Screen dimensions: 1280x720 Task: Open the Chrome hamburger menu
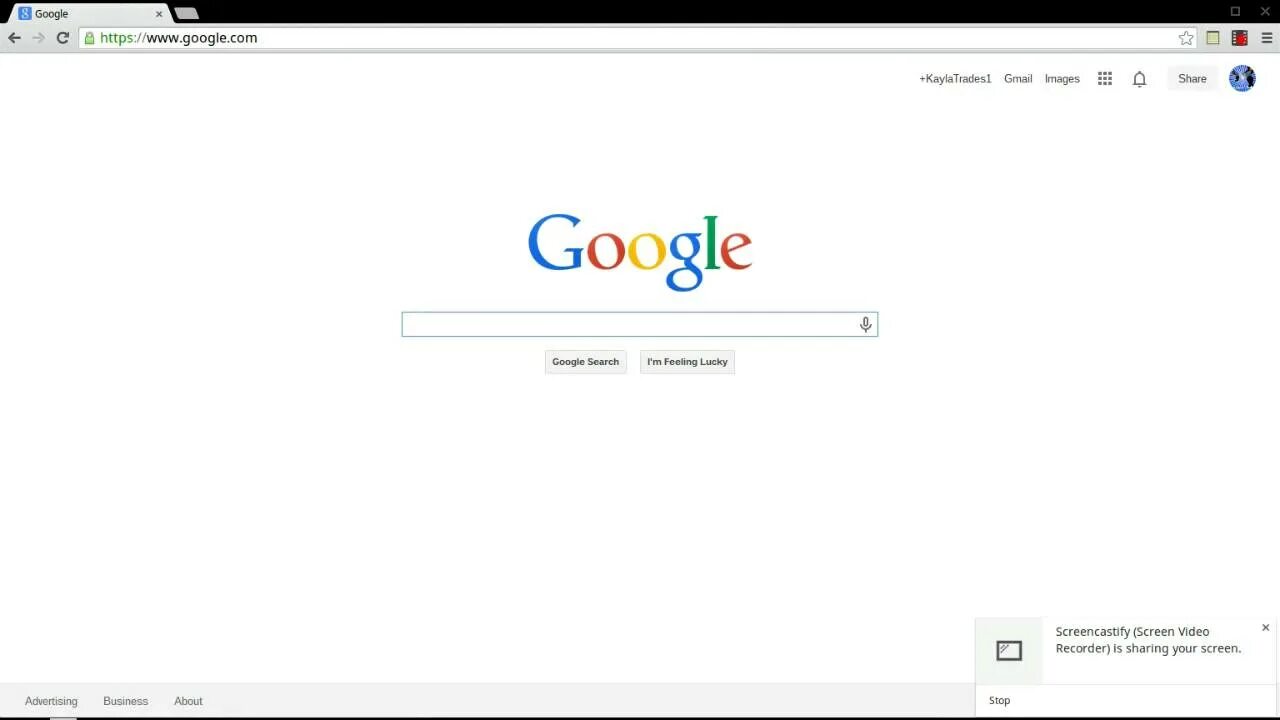point(1267,38)
